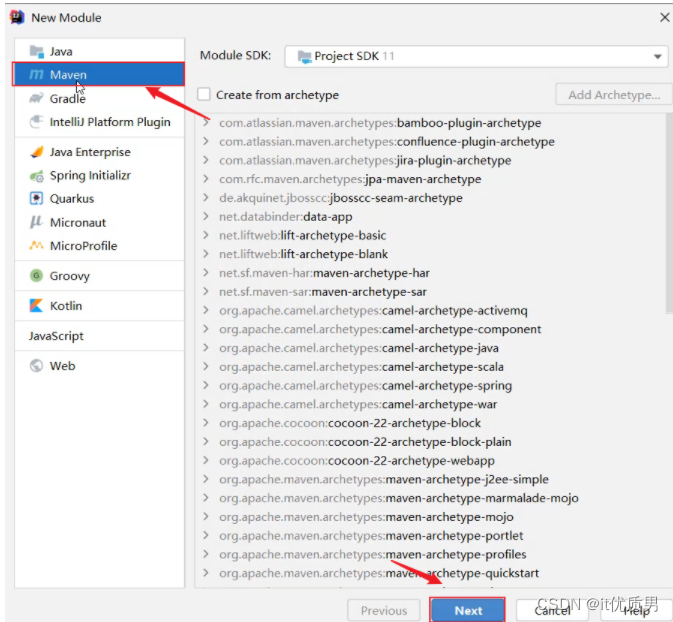Expand maven-archetype-har entry
Viewport: 673px width, 622px height.
206,273
